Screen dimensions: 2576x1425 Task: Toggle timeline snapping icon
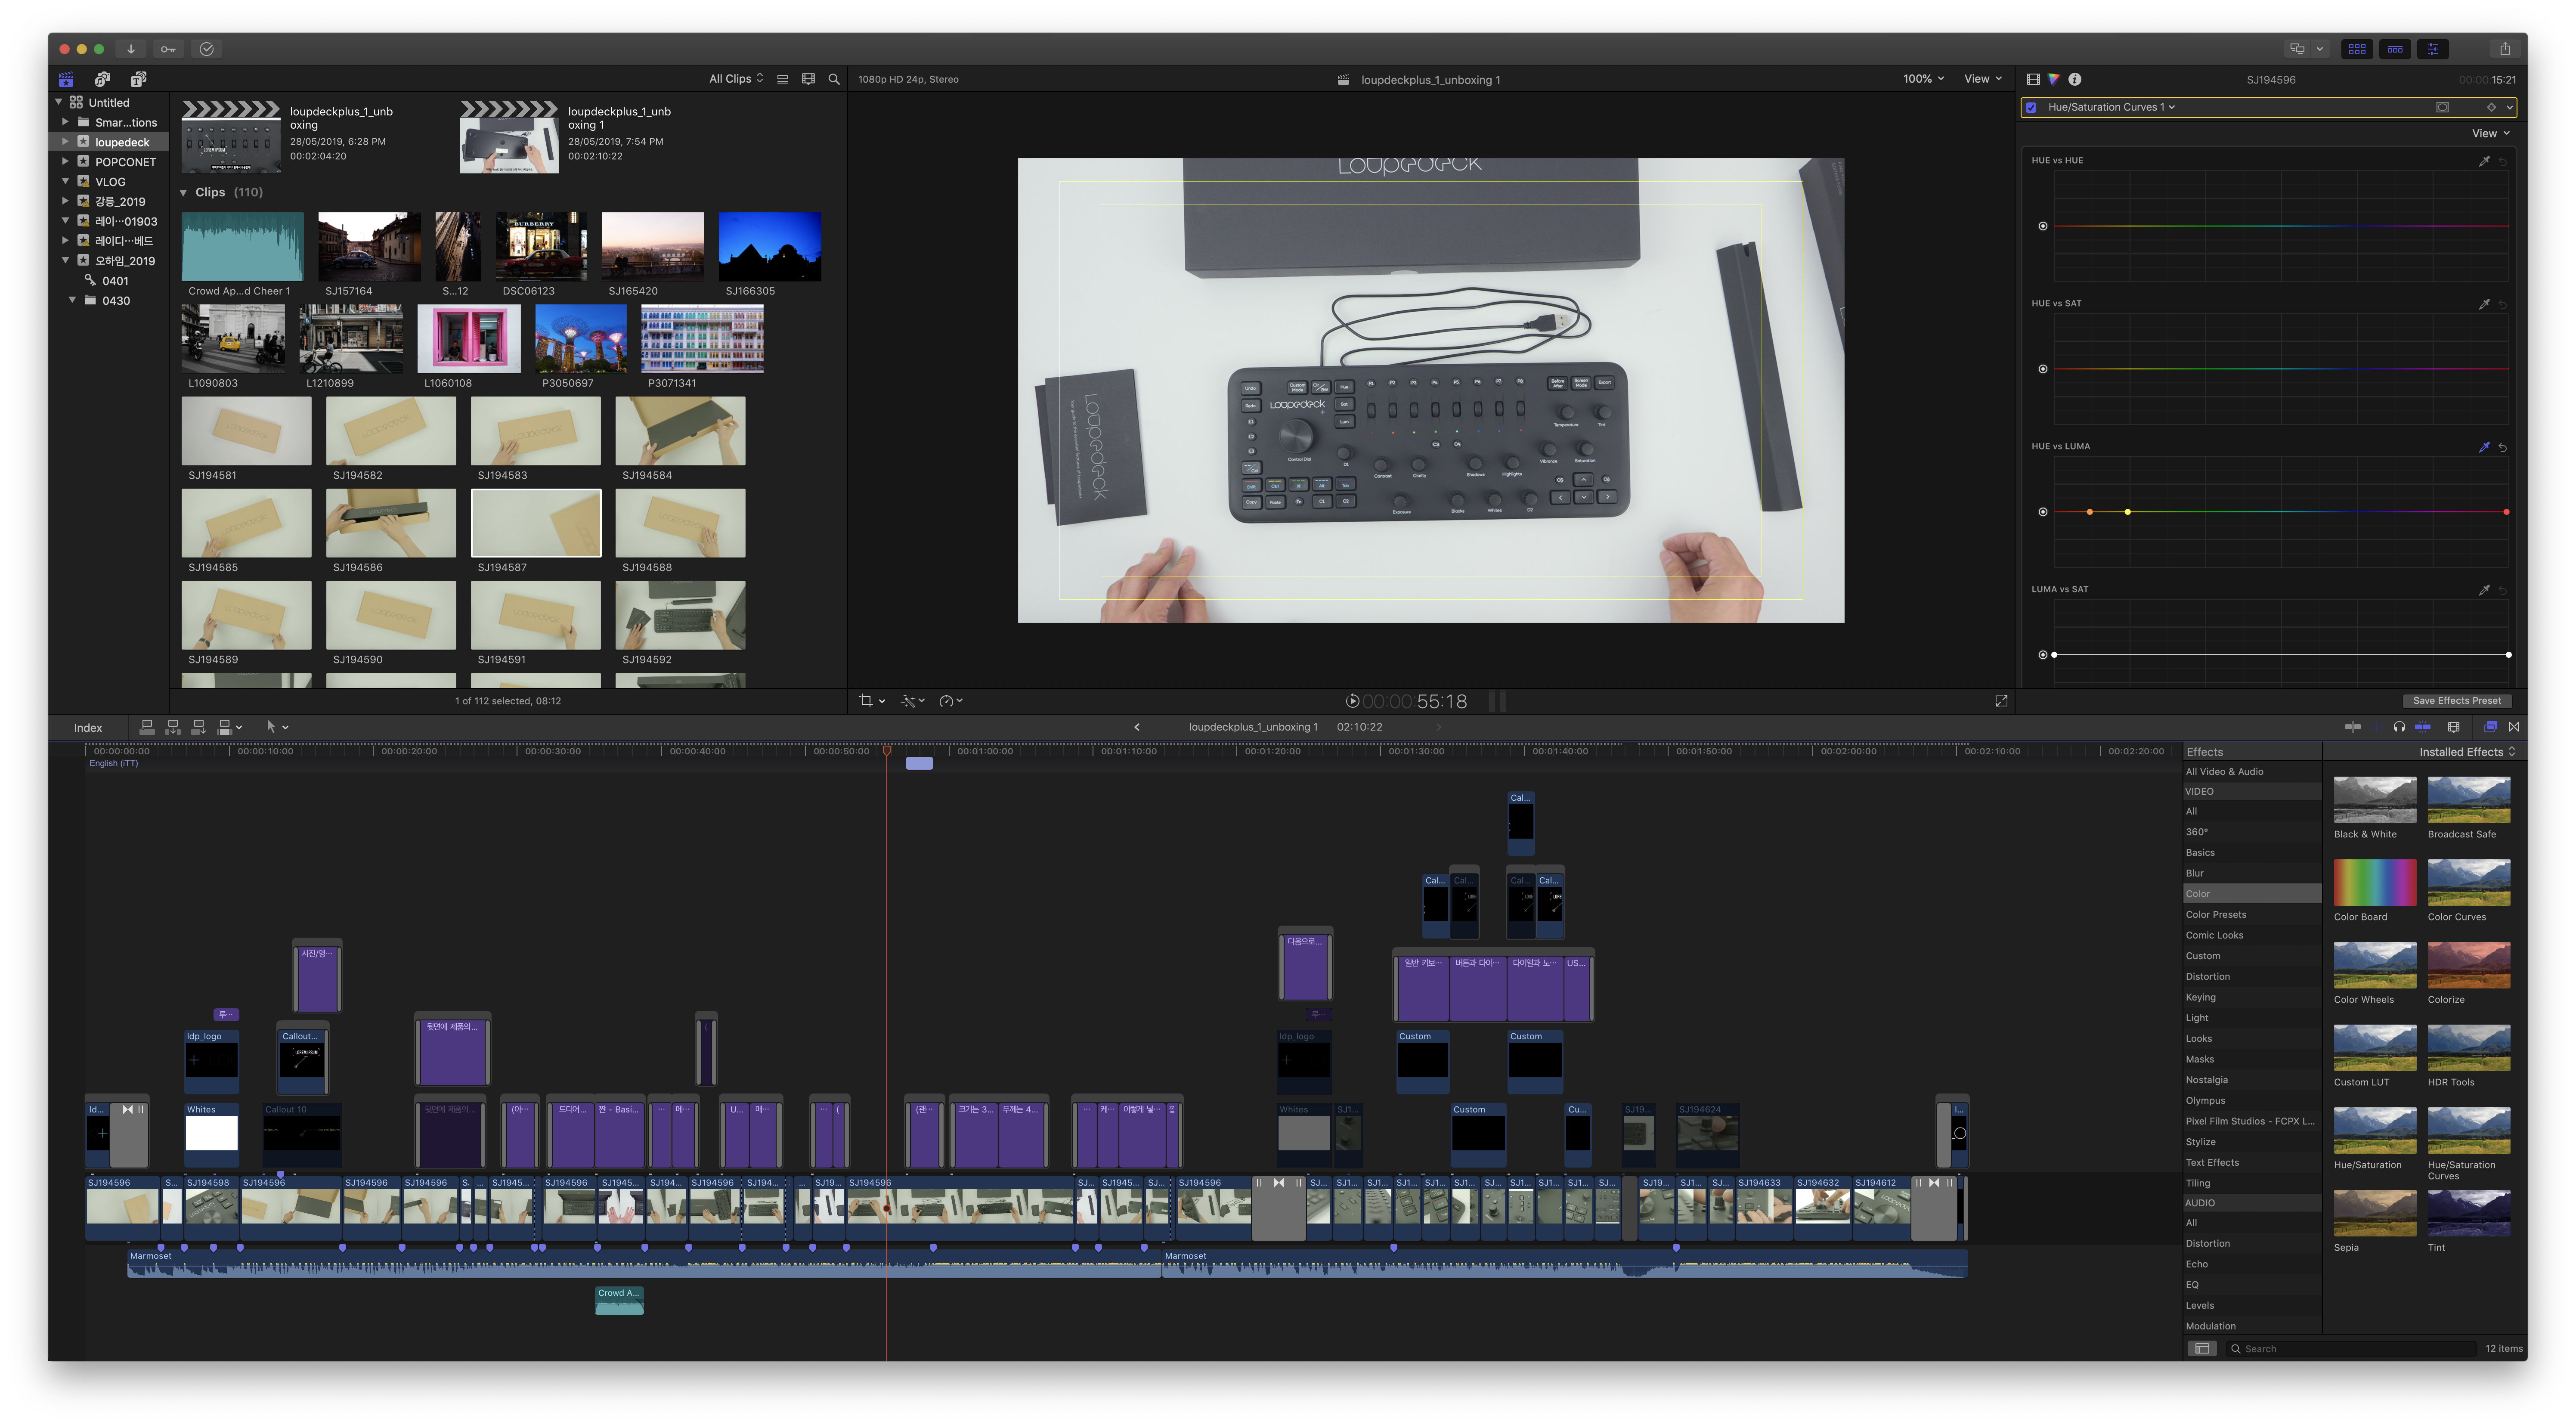(2423, 727)
